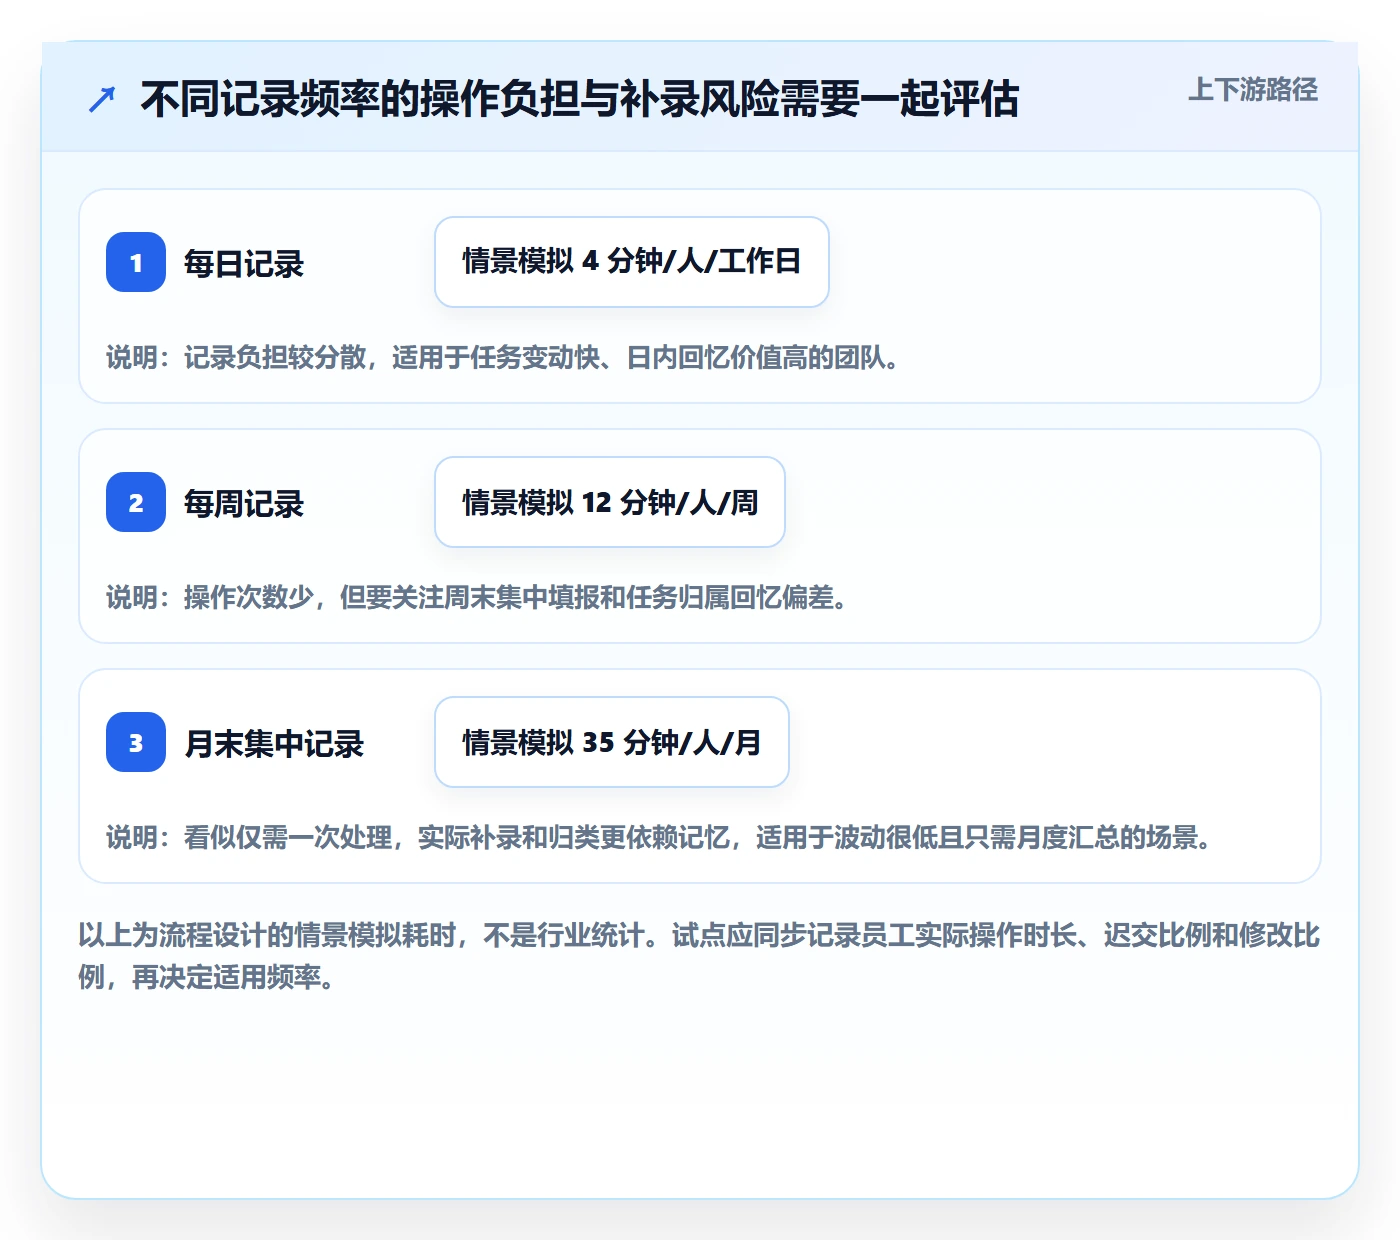Click the heading 不同记录频率的操作负担与补录风险需要一起评估
The height and width of the screenshot is (1240, 1400).
coord(580,99)
